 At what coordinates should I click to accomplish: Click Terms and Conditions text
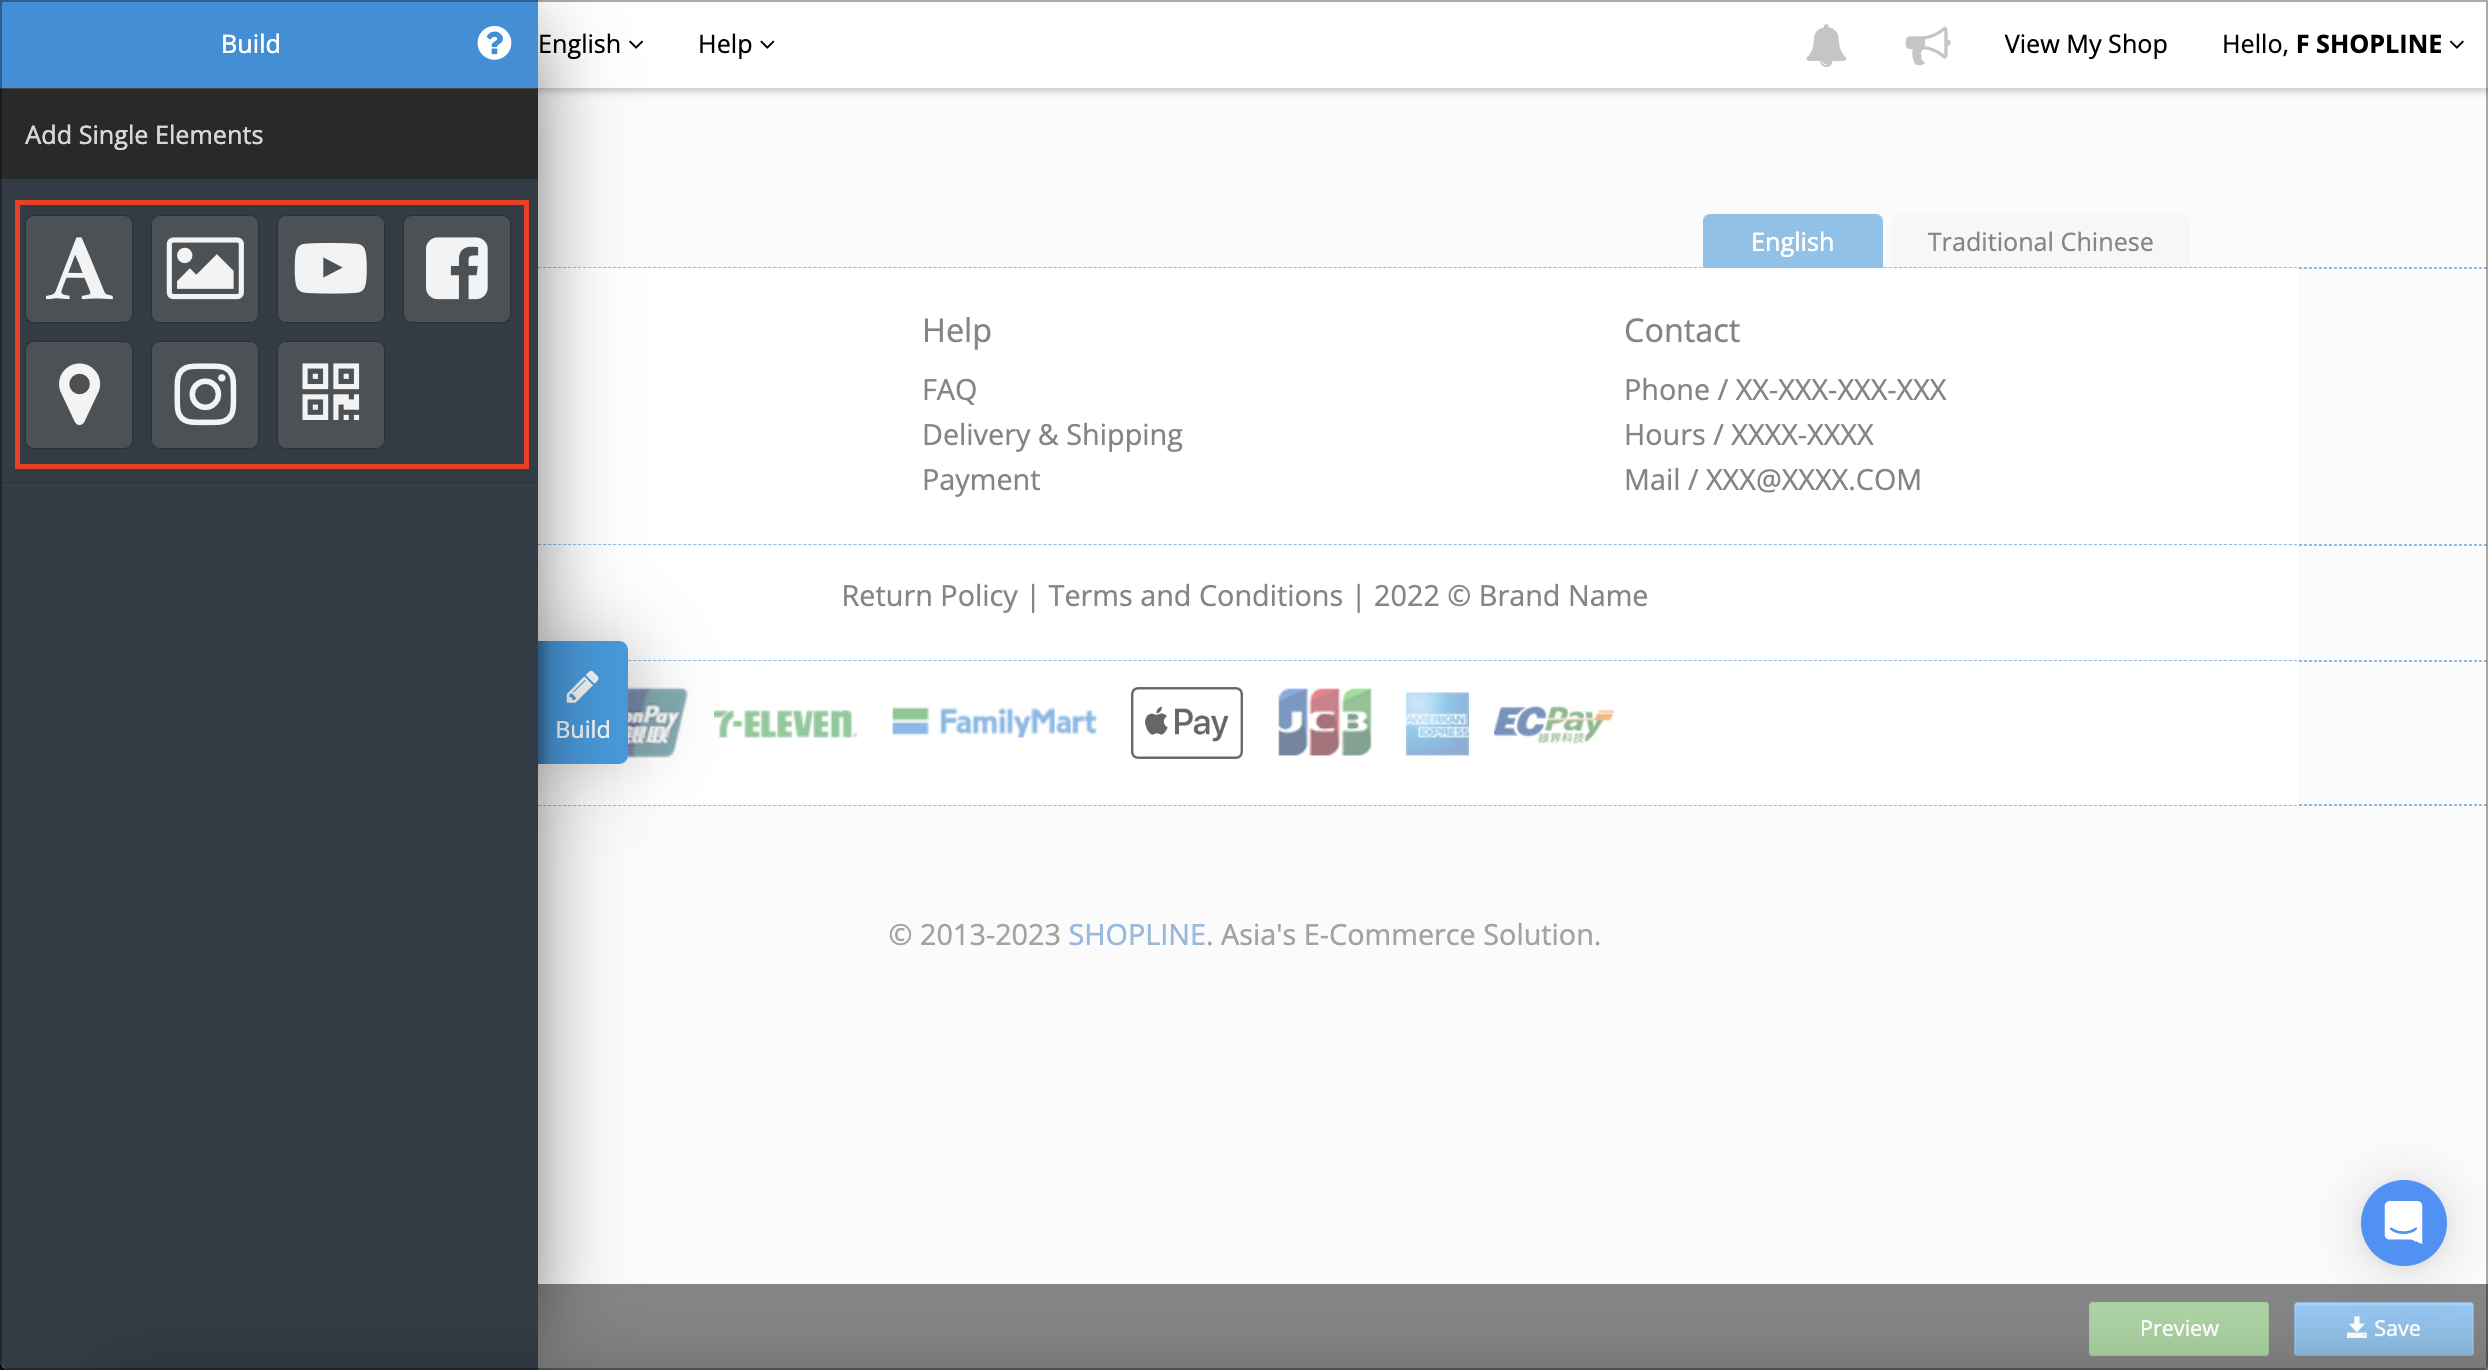1195,595
